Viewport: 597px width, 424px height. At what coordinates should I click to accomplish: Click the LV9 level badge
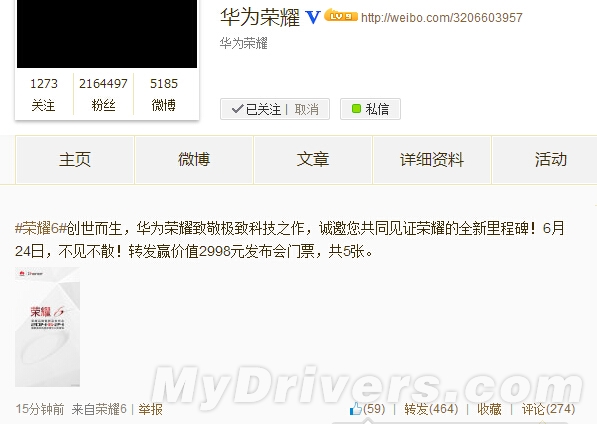[x=341, y=16]
